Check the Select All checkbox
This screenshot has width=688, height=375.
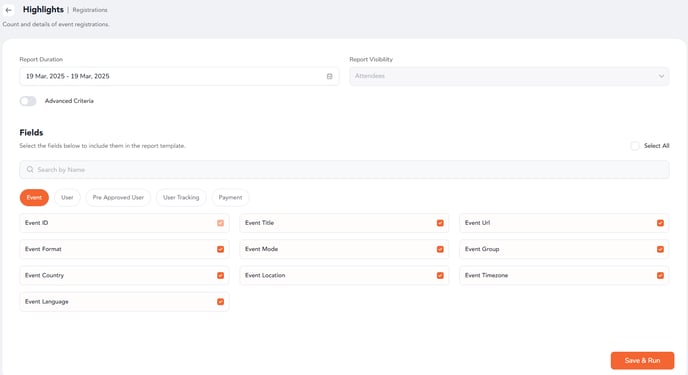(x=634, y=146)
